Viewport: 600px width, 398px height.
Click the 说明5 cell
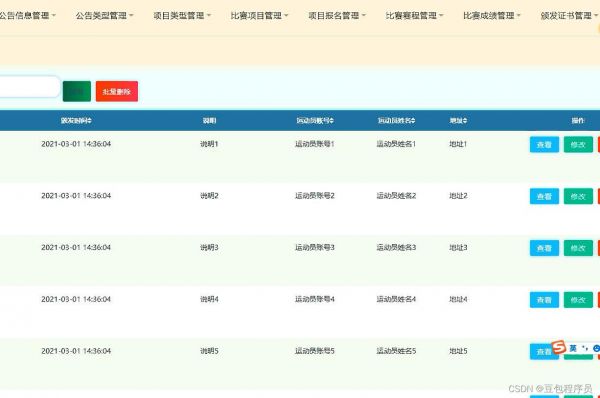[x=209, y=351]
